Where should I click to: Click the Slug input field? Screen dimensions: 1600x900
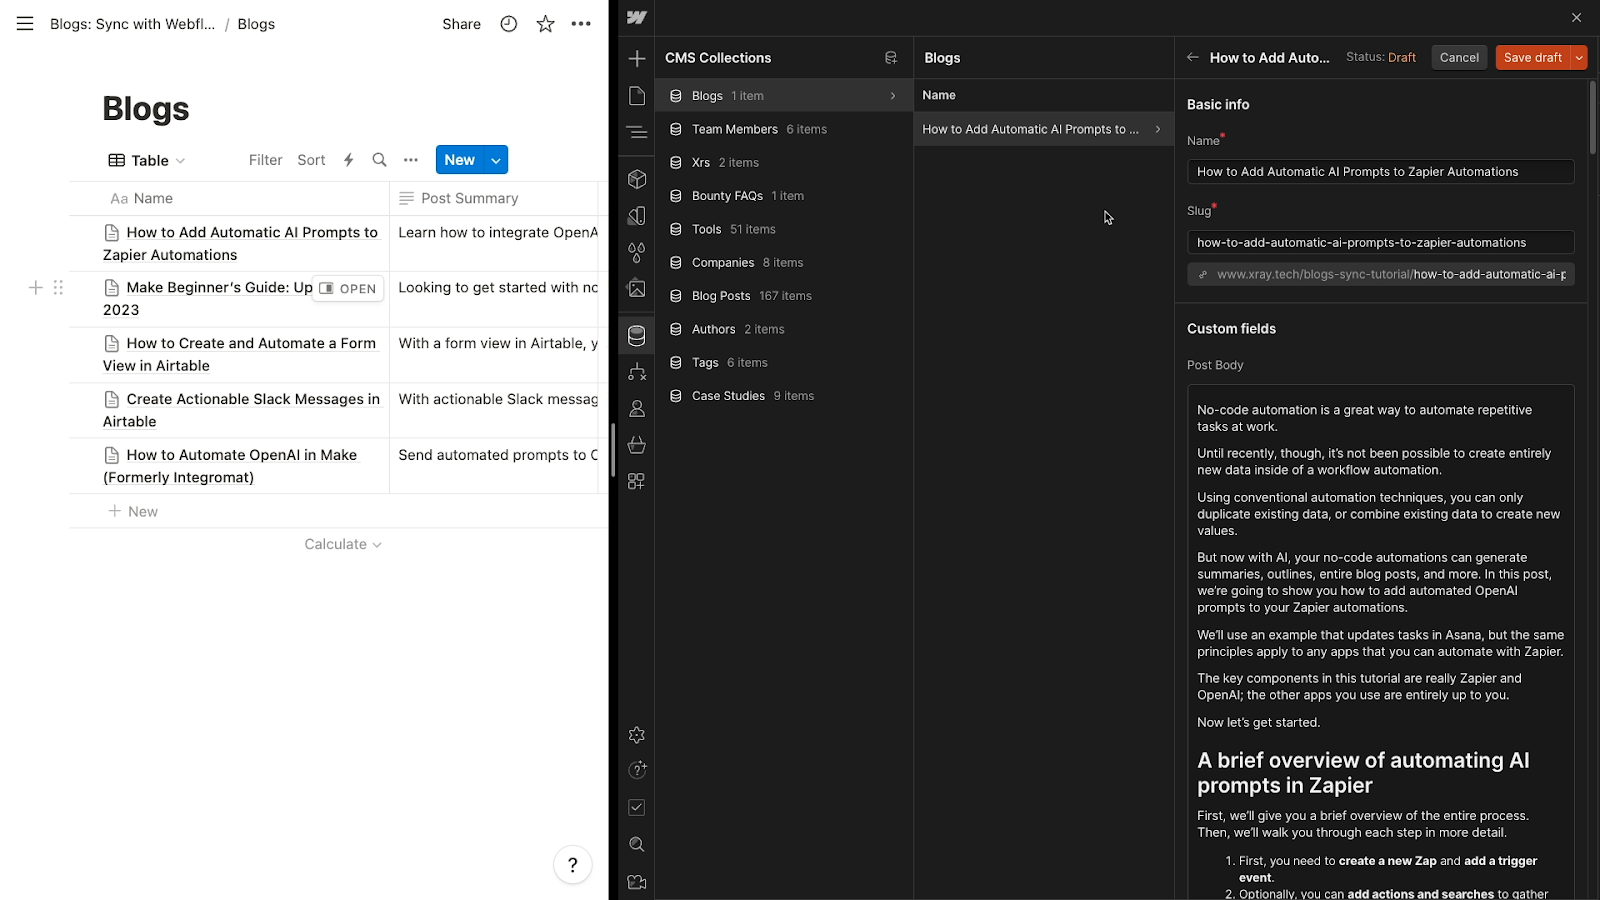pos(1381,242)
